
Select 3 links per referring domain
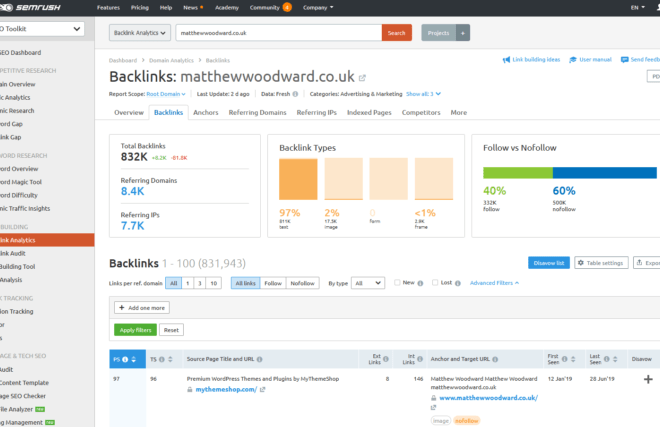200,283
